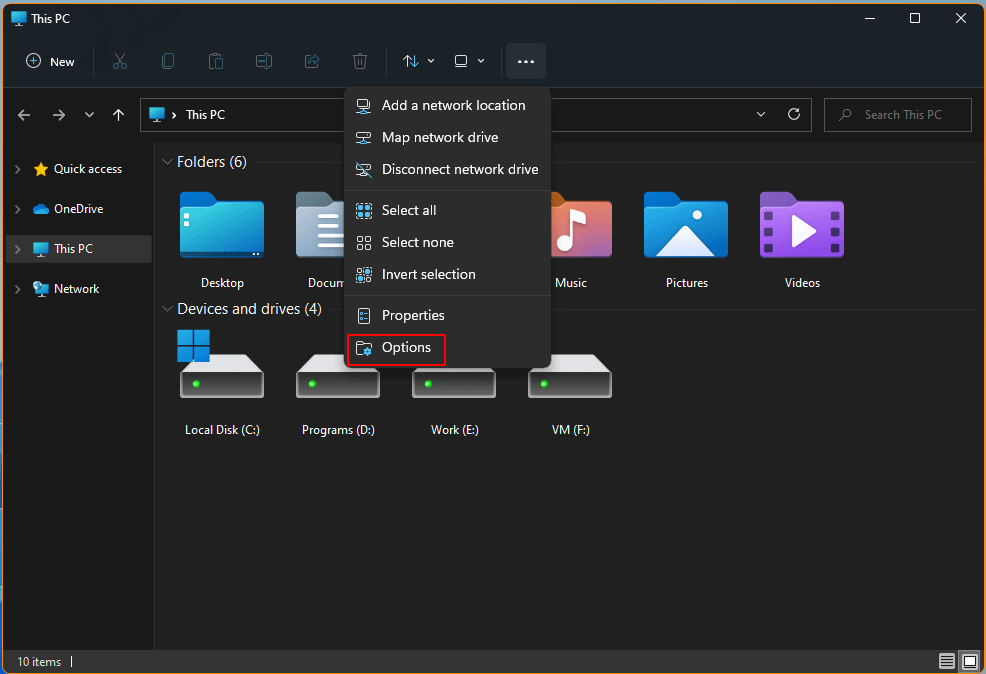986x674 pixels.
Task: Select the Paste icon
Action: click(216, 61)
